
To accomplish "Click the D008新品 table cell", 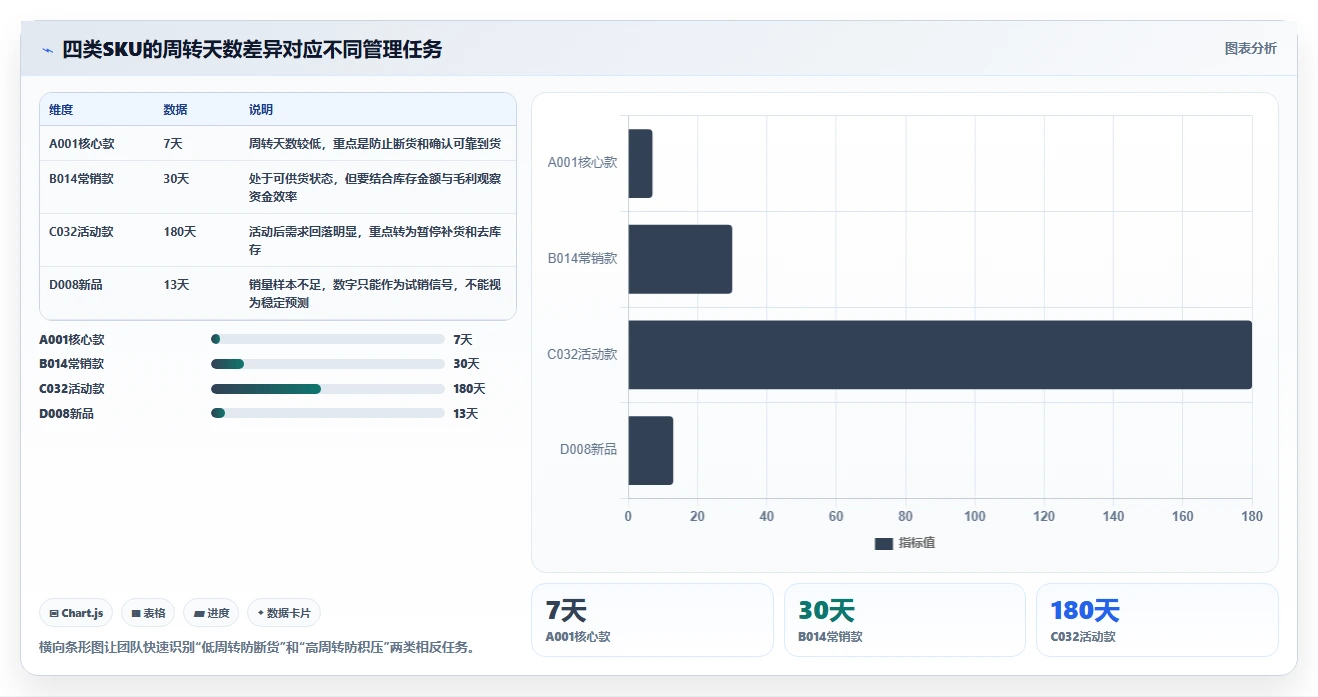I will (75, 285).
